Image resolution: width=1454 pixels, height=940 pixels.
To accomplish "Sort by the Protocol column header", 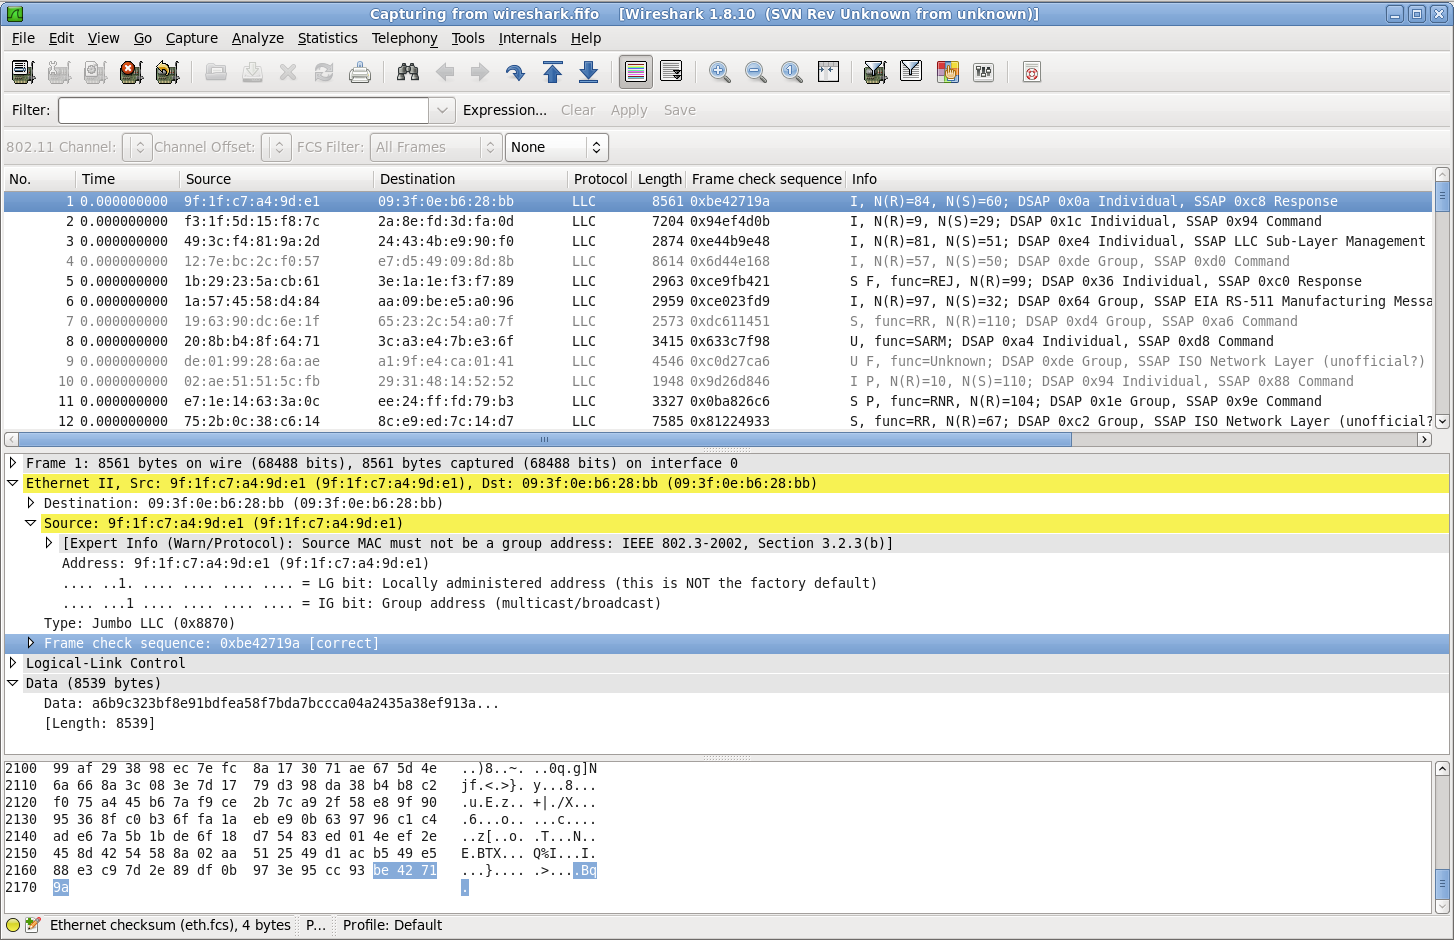I will point(600,179).
